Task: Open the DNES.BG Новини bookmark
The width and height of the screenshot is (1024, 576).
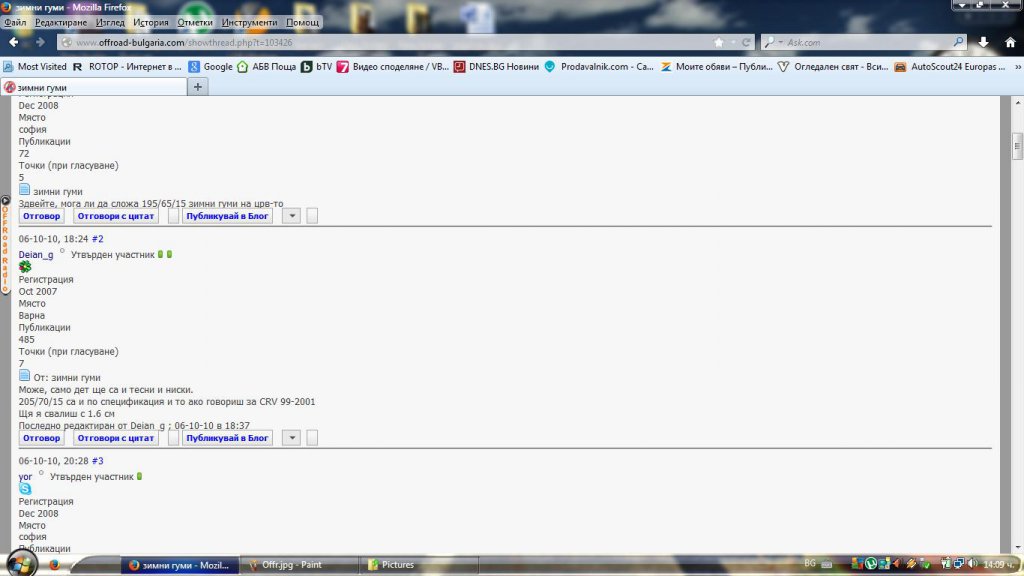Action: (x=496, y=67)
